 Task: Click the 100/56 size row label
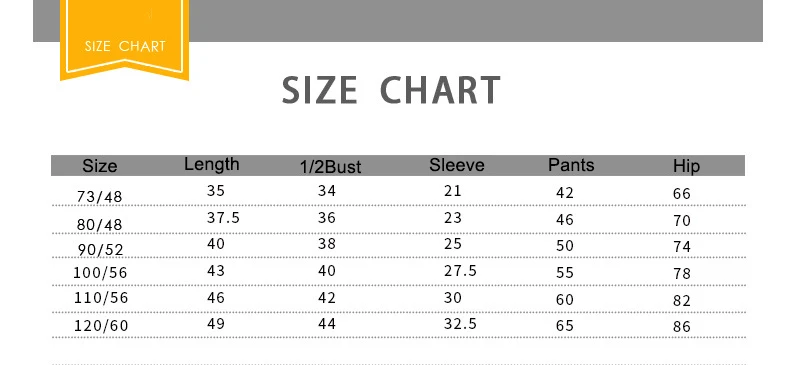100,273
